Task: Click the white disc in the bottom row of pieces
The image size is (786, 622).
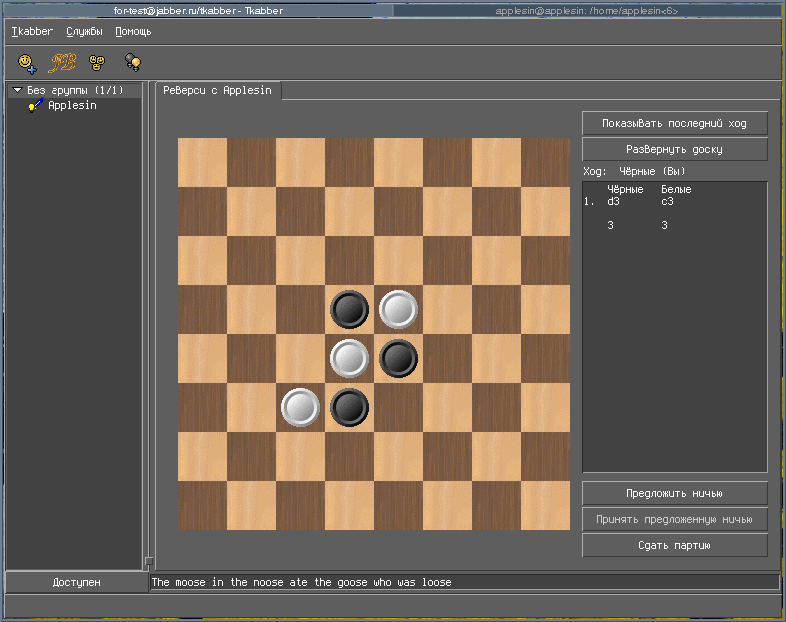Action: pyautogui.click(x=300, y=407)
